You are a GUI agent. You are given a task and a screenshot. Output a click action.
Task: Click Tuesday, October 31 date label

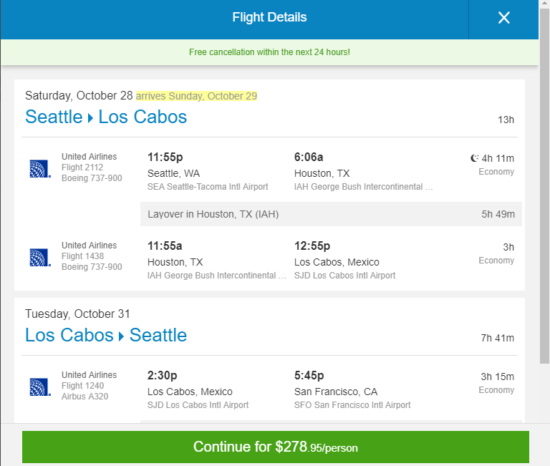tap(78, 313)
